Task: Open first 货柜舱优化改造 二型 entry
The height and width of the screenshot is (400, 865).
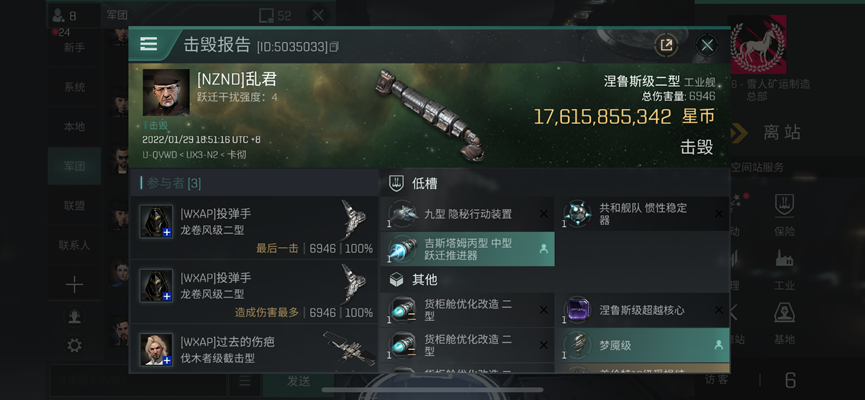Action: tap(468, 310)
